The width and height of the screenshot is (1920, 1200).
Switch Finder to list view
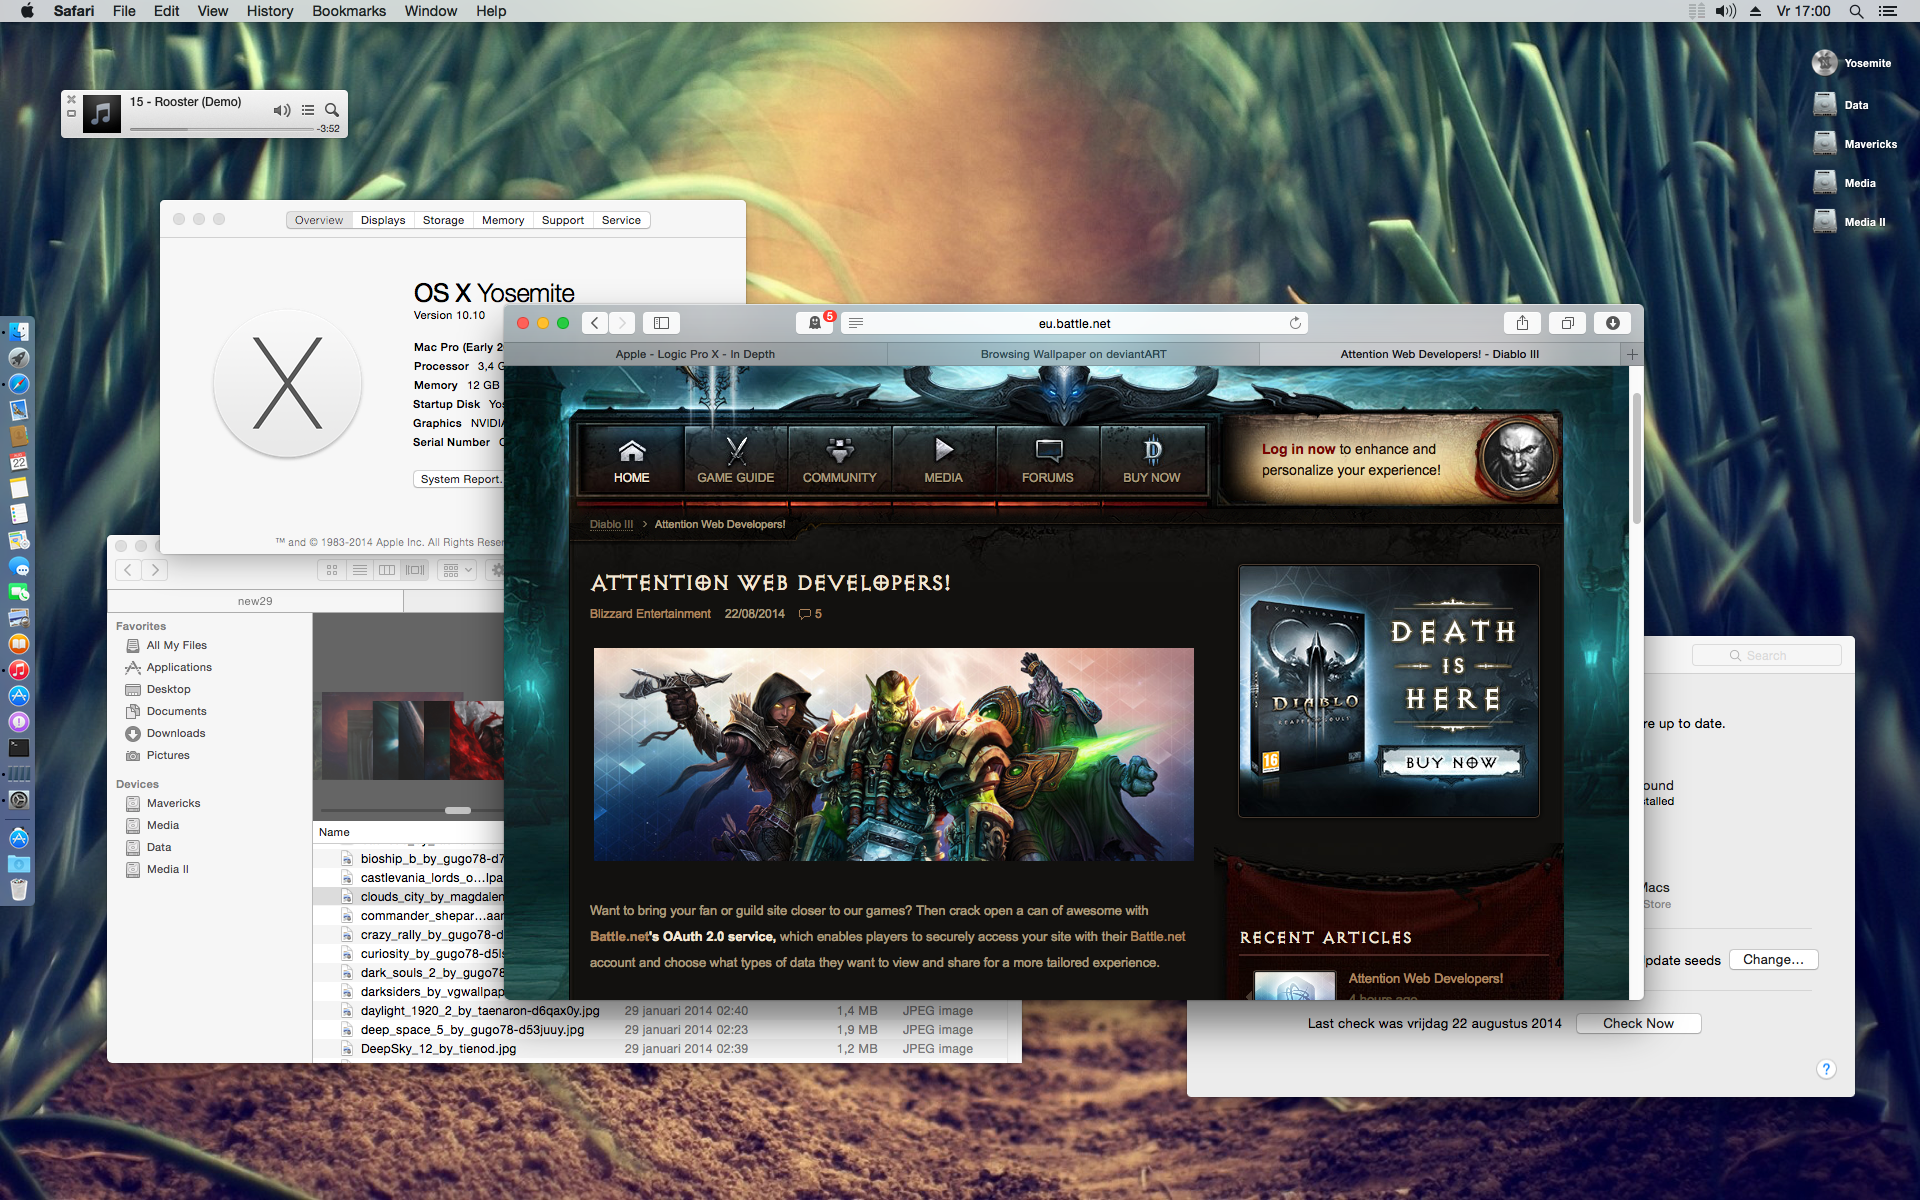(x=360, y=570)
